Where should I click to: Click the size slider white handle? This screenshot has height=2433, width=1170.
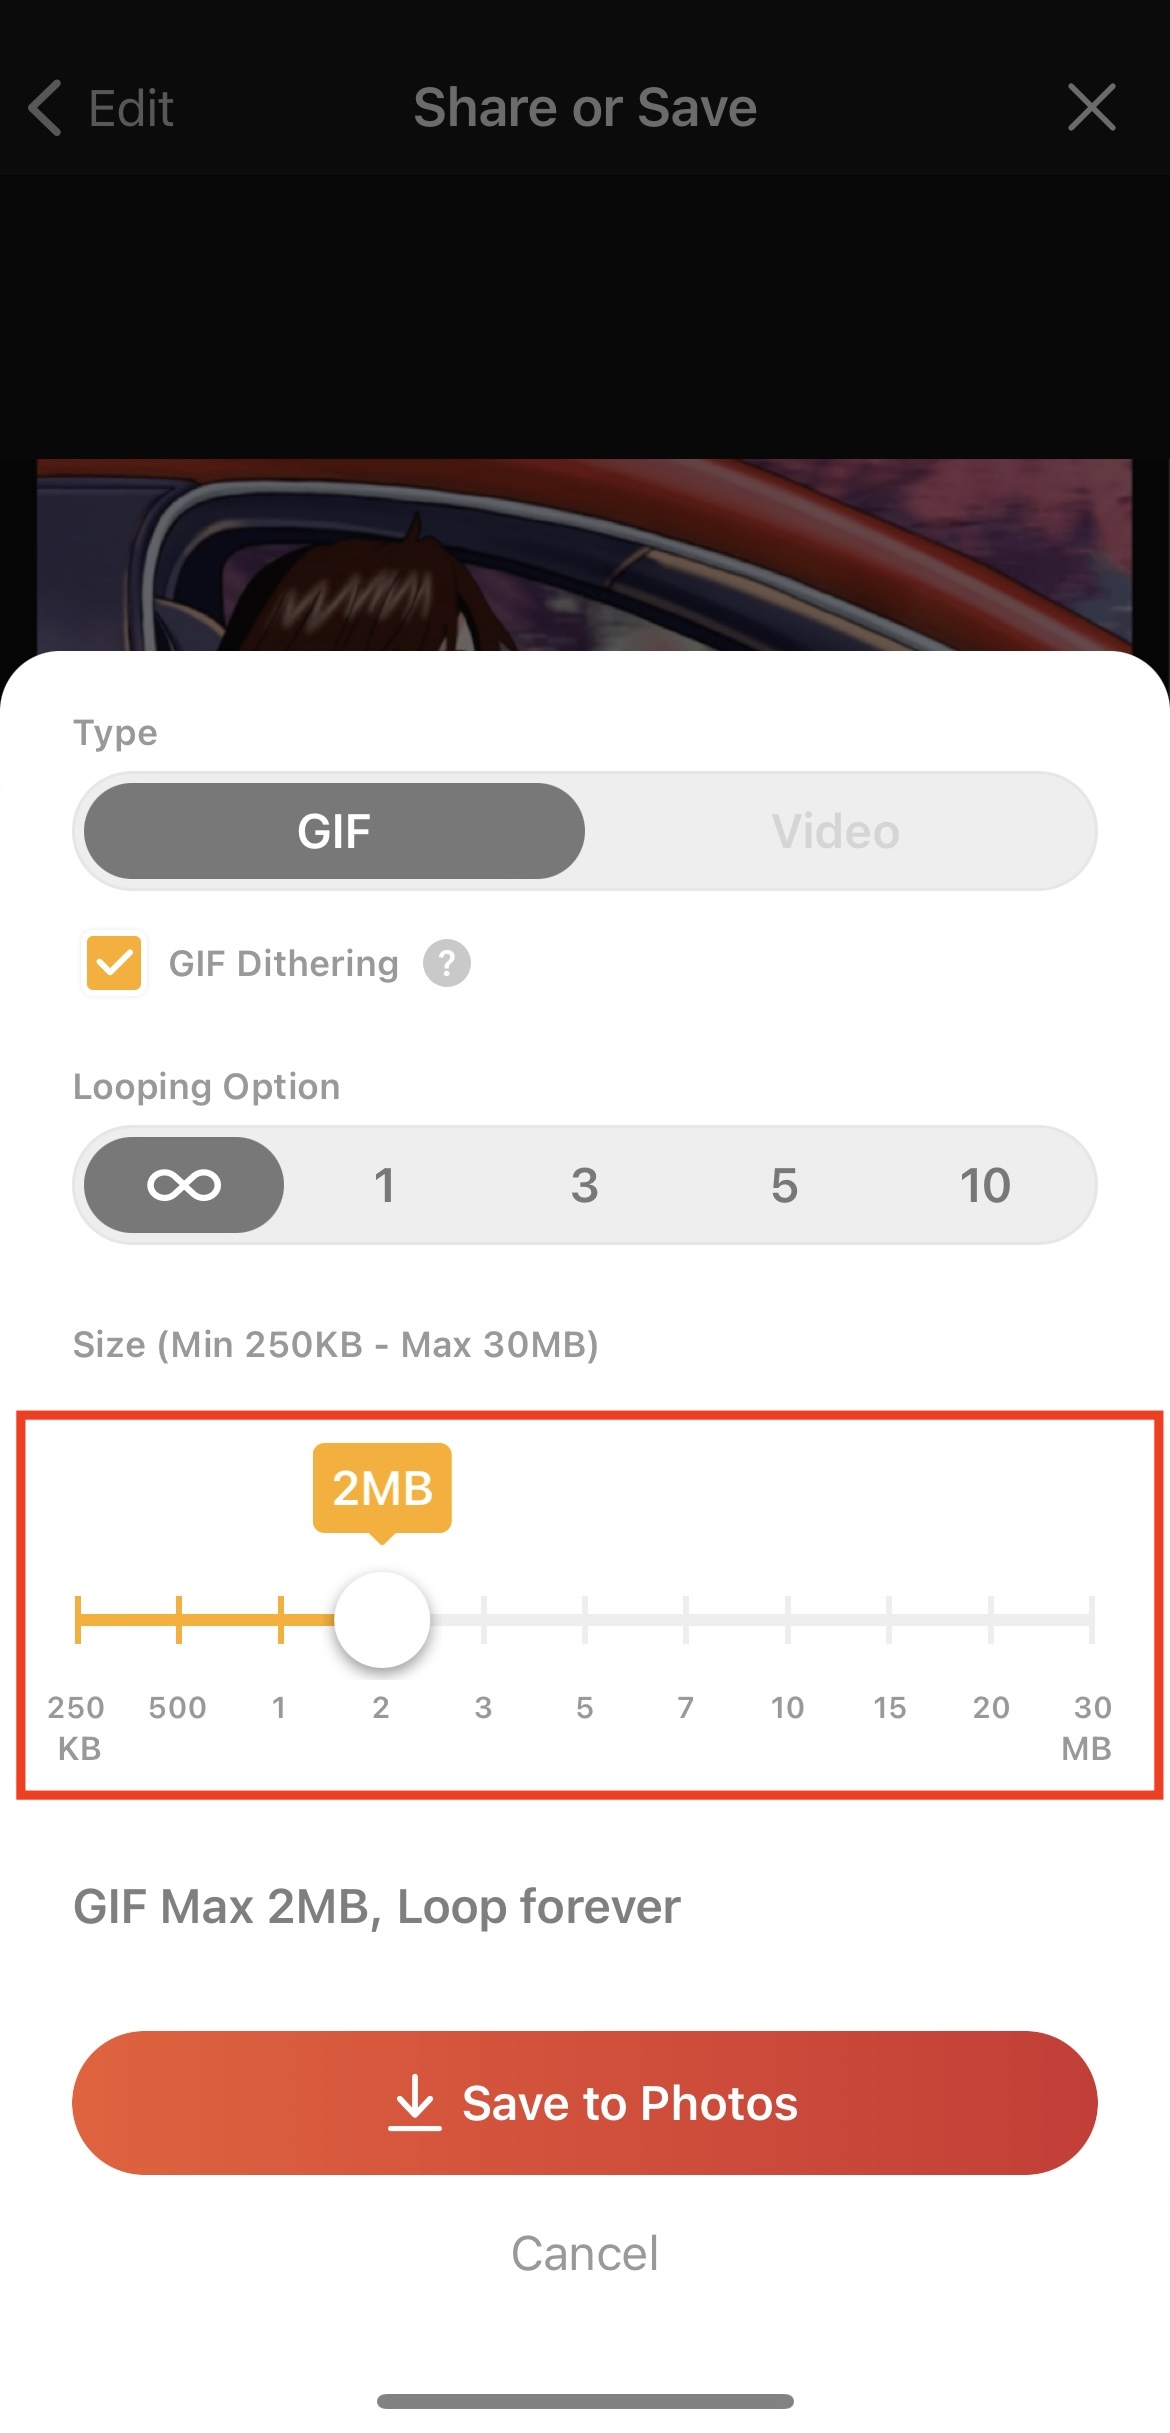[382, 1619]
